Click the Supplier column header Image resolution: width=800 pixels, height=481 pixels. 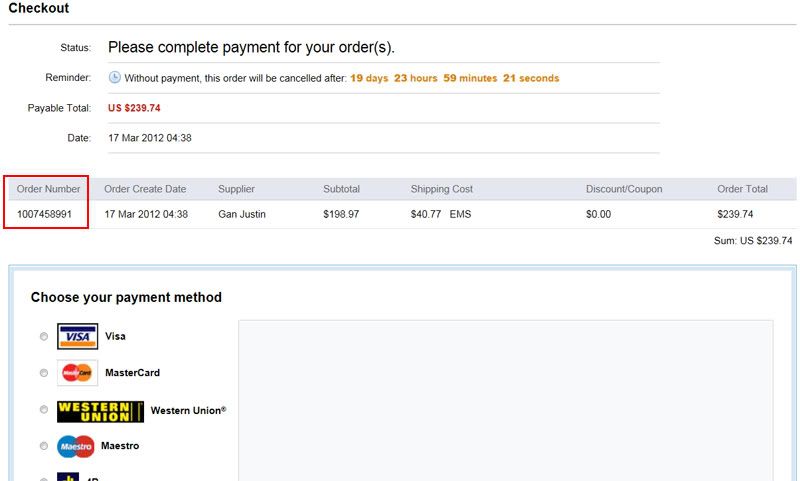point(236,189)
